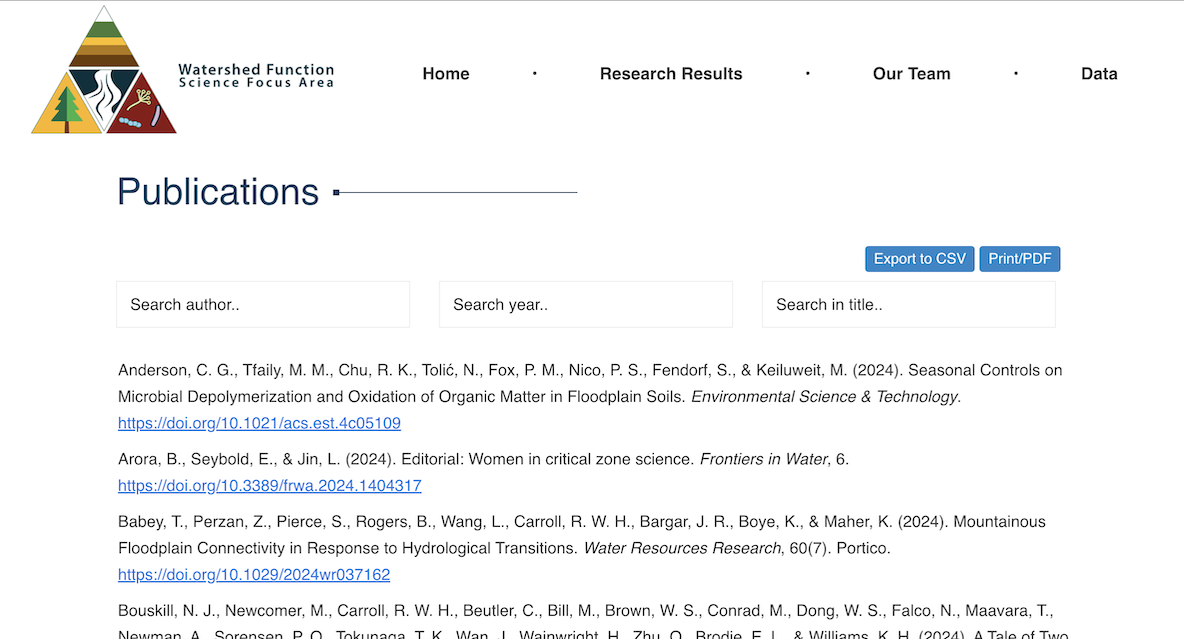This screenshot has width=1184, height=639.
Task: Go to the Our Team page
Action: (x=911, y=73)
